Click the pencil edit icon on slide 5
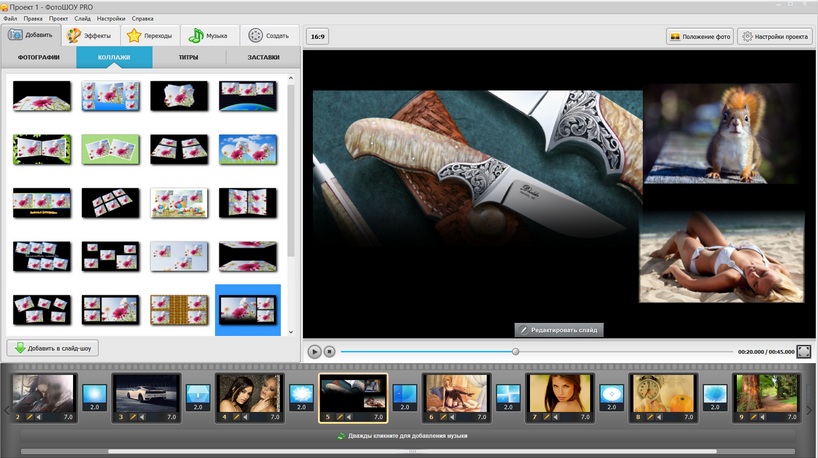 [339, 416]
